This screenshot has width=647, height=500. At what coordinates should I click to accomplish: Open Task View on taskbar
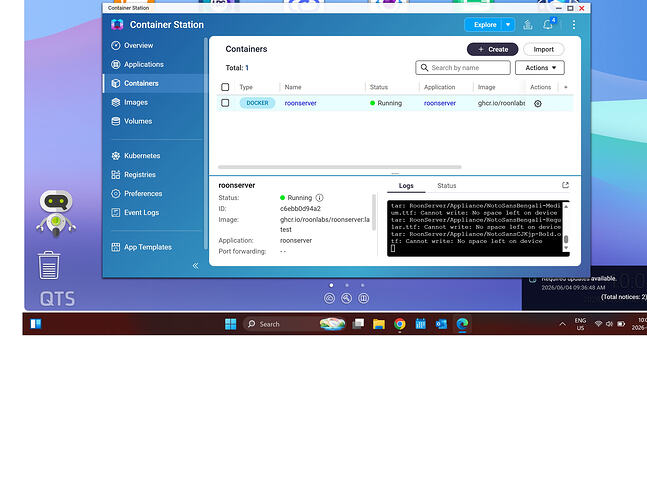point(358,324)
